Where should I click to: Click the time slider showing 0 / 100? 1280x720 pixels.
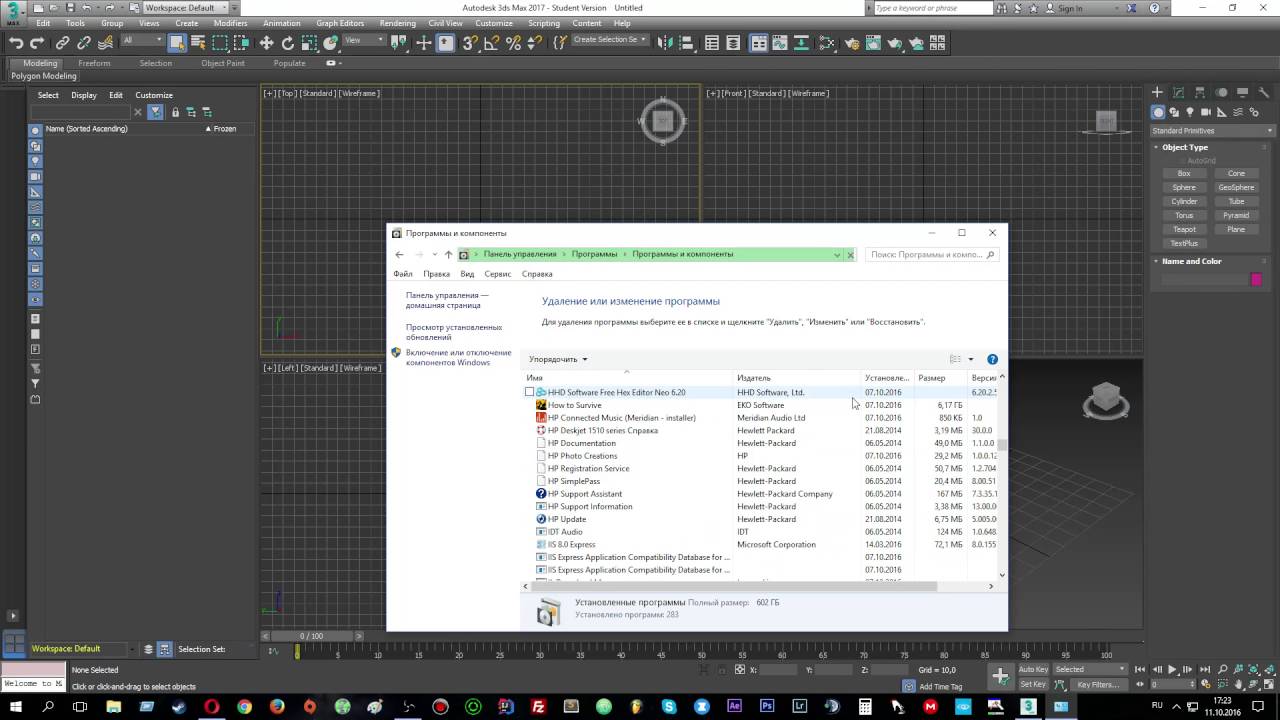311,636
